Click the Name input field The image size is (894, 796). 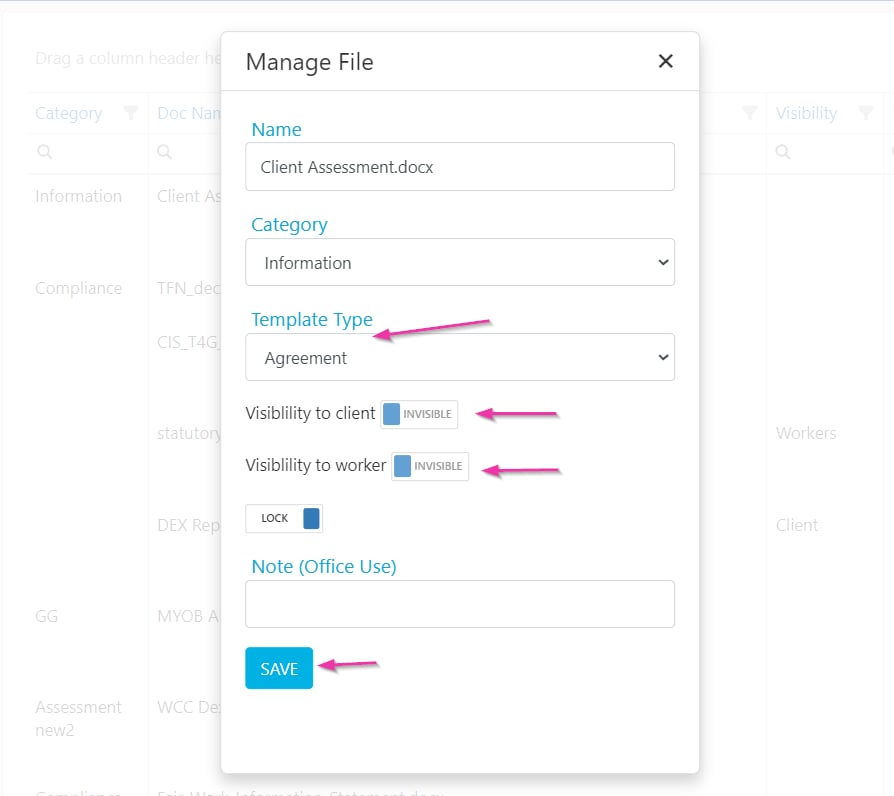pos(460,166)
